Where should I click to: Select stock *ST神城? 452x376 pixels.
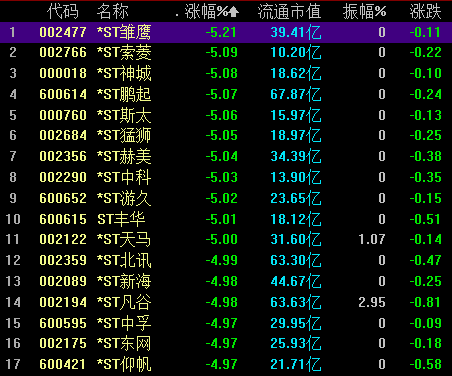pos(124,73)
